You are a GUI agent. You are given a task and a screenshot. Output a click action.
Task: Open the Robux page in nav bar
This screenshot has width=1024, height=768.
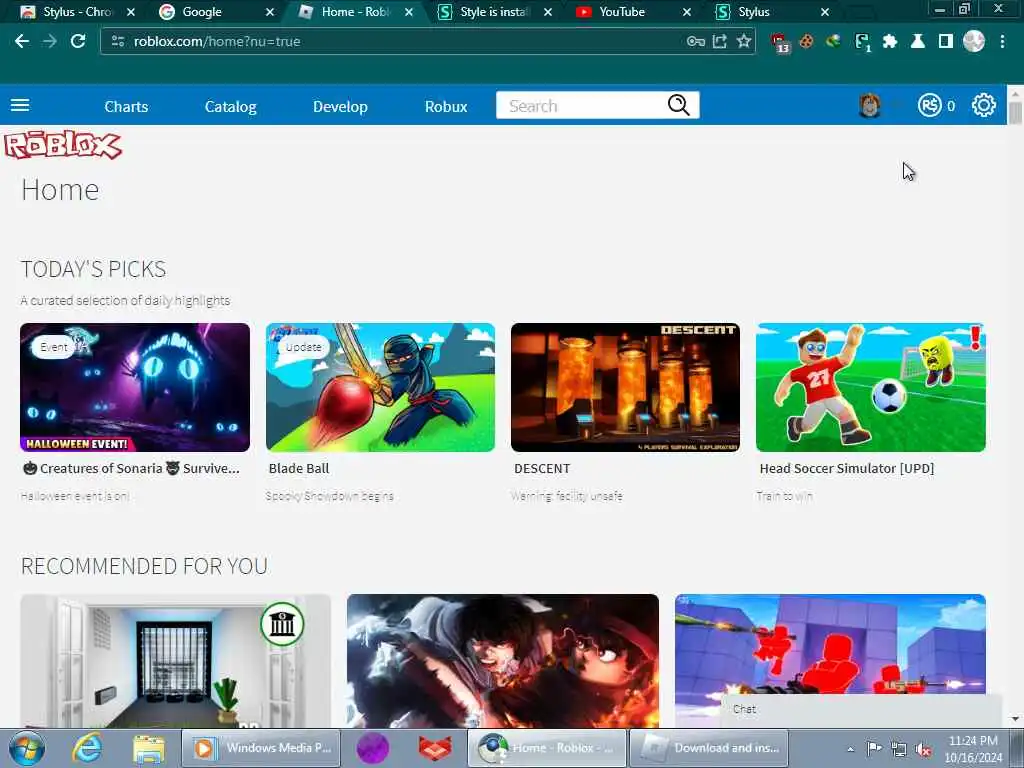446,106
